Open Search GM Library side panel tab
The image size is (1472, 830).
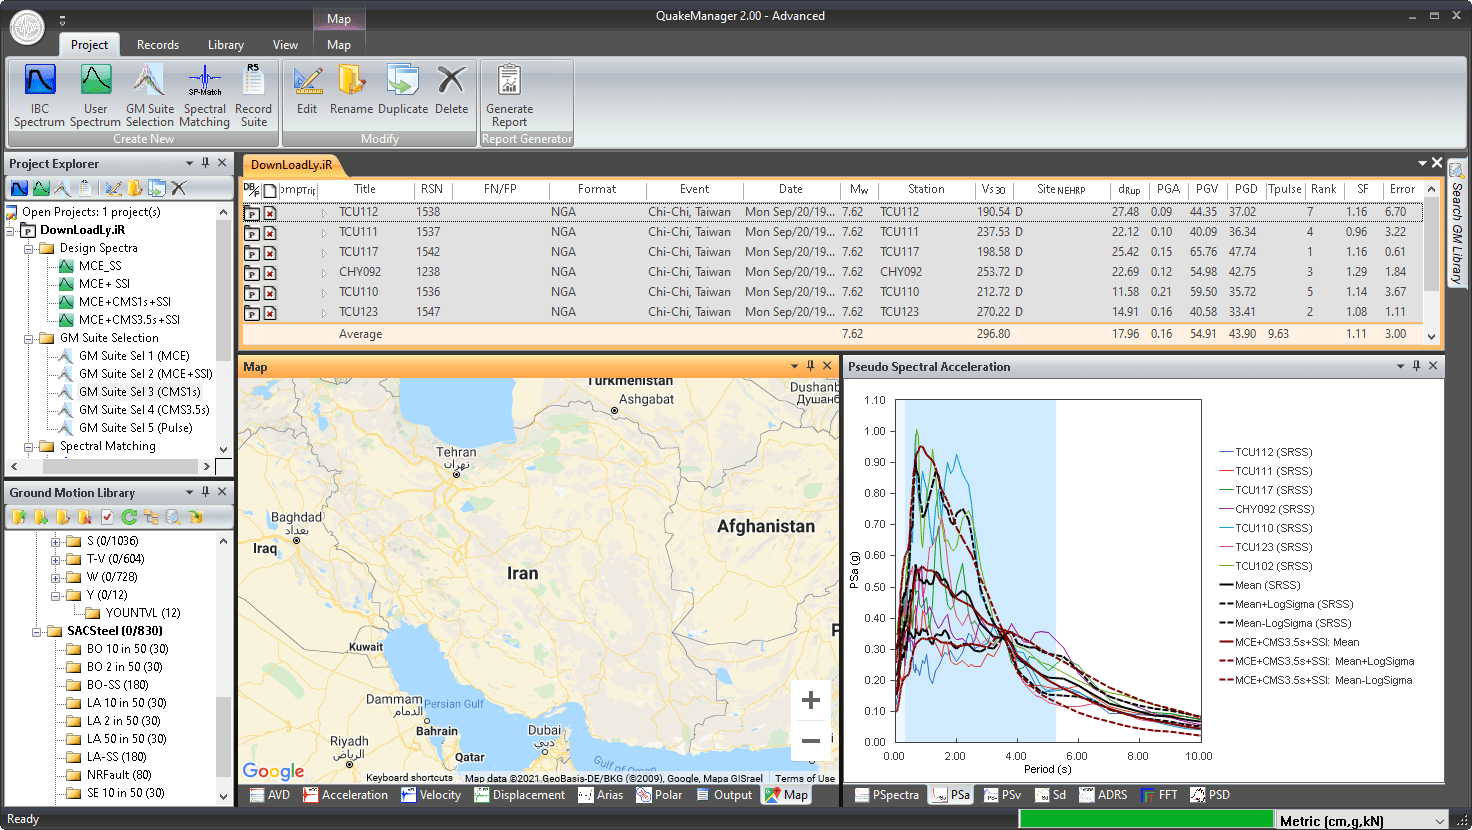click(1457, 224)
